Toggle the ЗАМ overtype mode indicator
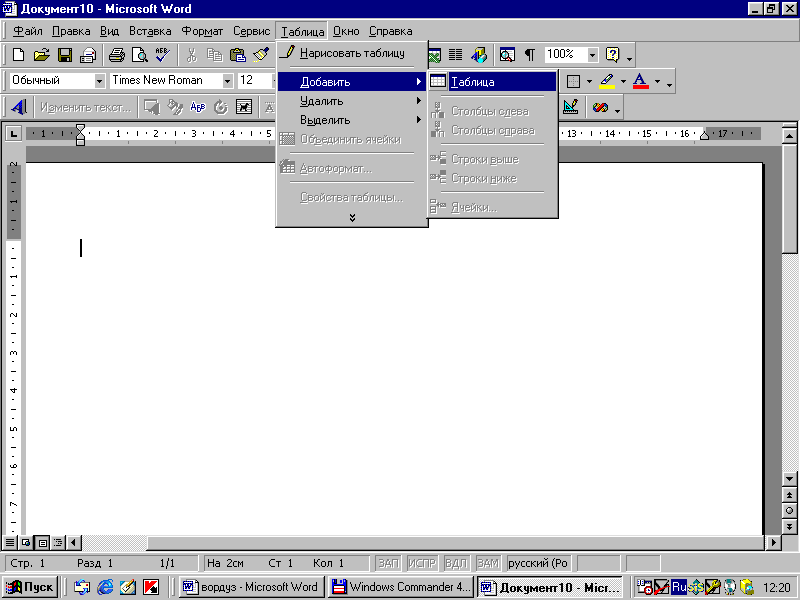Screen dimensions: 800x600 pos(488,563)
